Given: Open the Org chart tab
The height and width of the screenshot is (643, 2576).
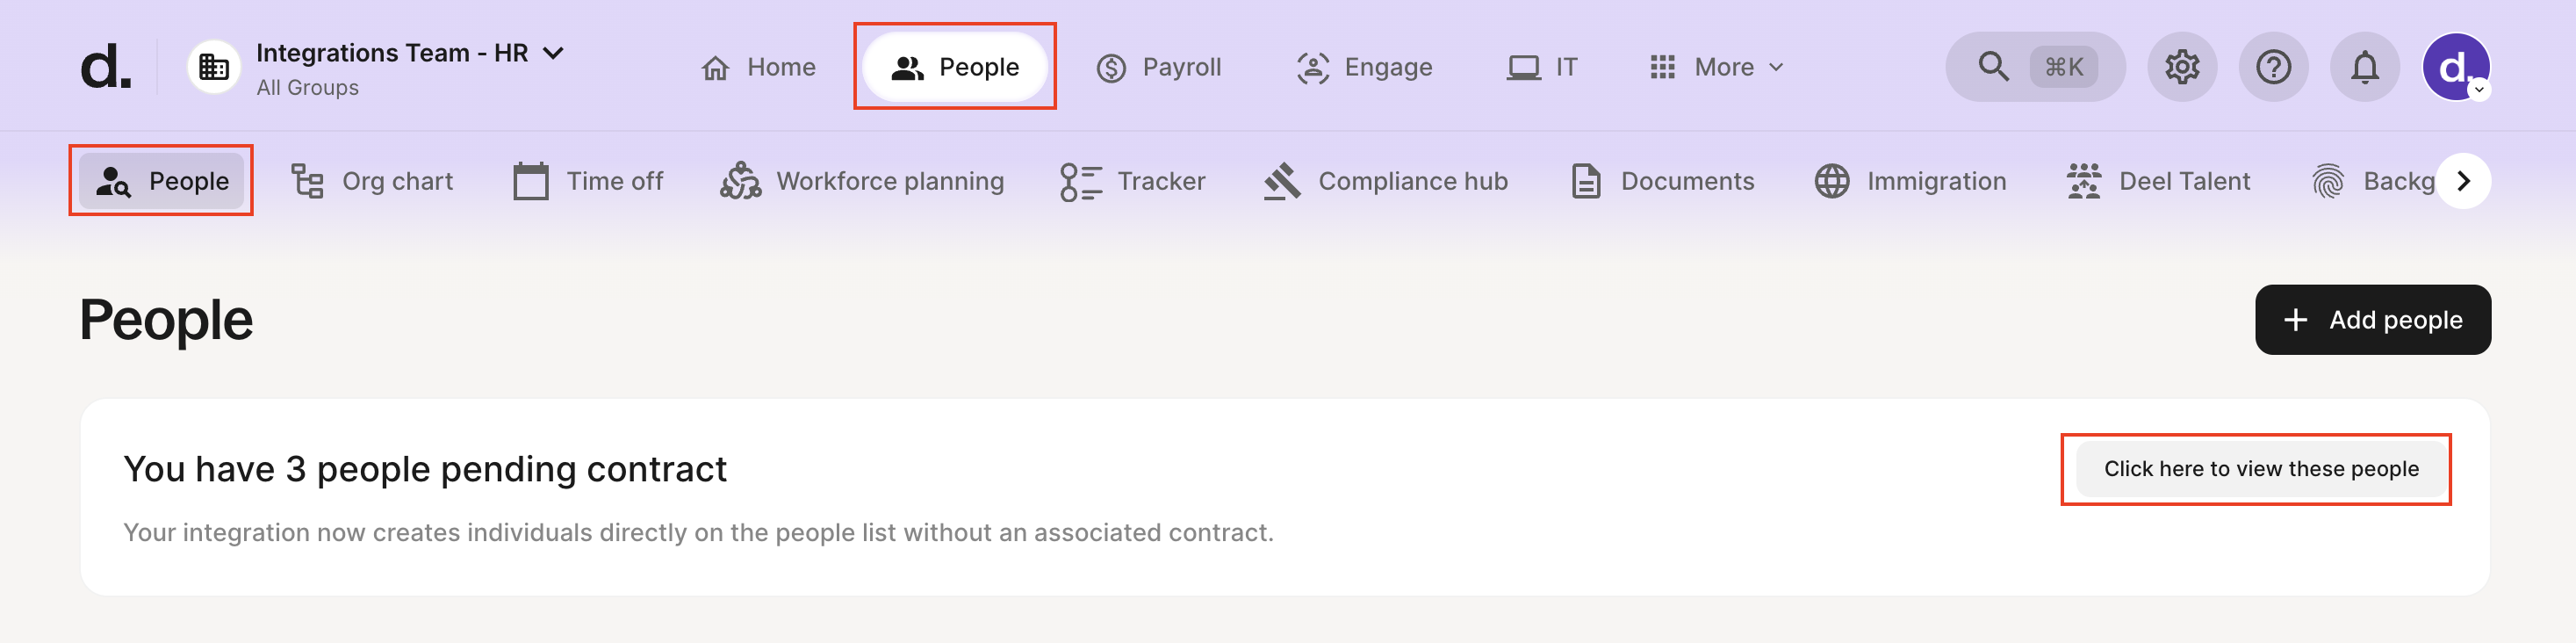Looking at the screenshot, I should click(372, 181).
